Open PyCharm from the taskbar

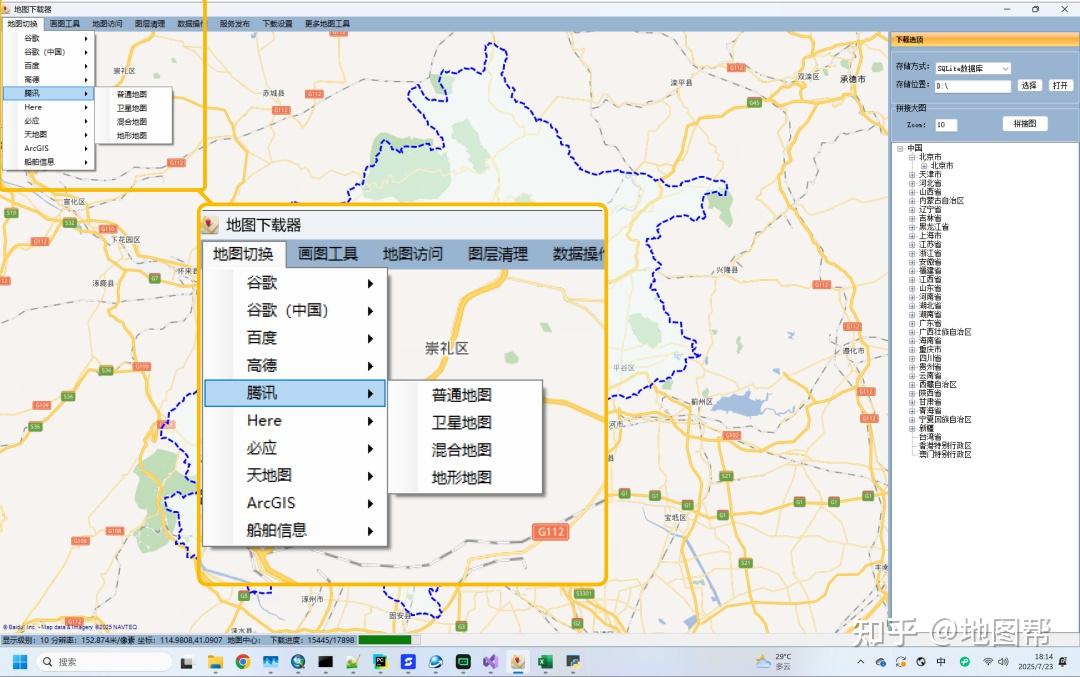(380, 662)
